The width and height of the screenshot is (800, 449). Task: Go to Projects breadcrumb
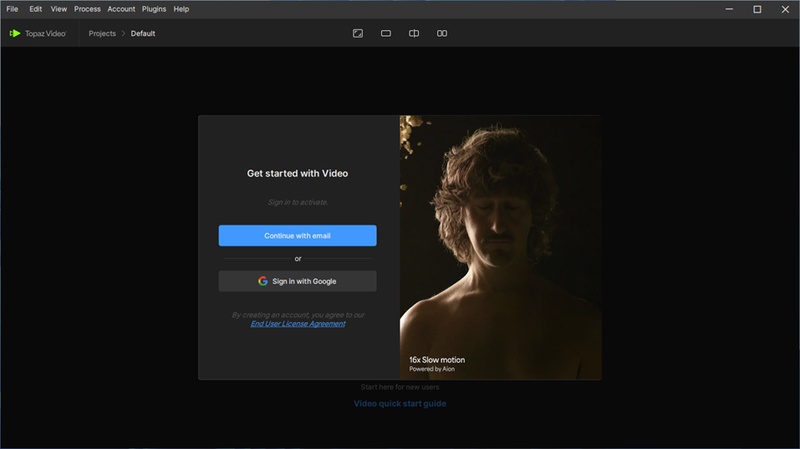click(x=102, y=33)
